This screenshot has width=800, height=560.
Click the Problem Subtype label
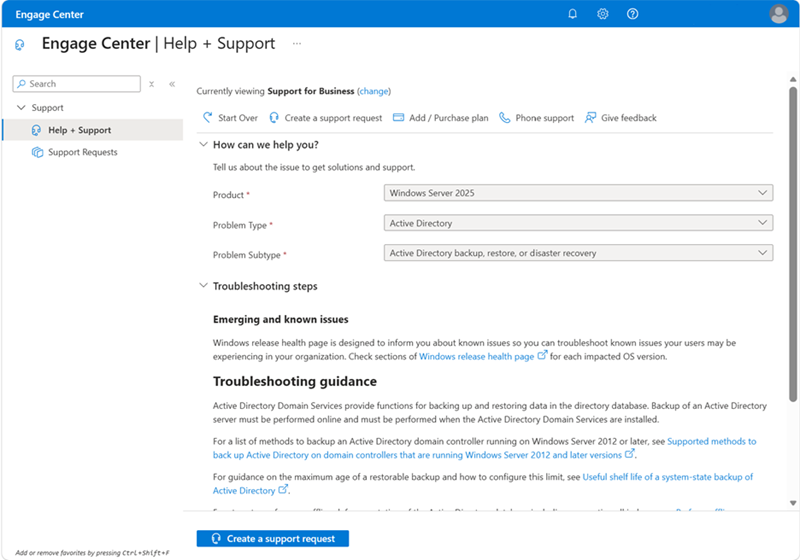246,255
